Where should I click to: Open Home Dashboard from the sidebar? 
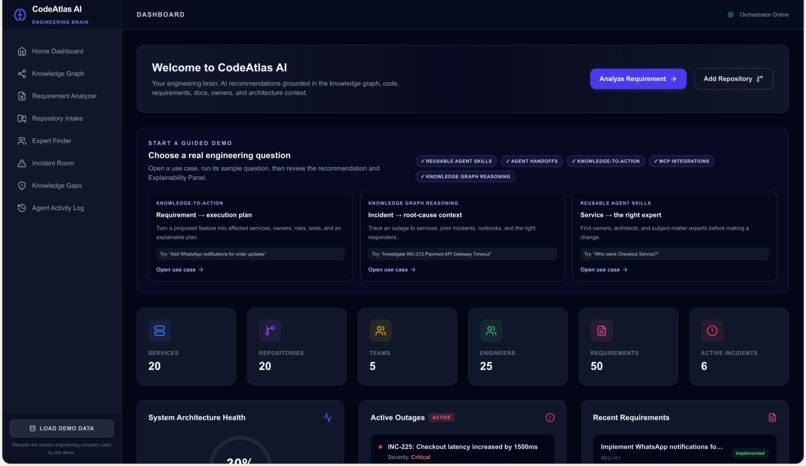[x=62, y=51]
